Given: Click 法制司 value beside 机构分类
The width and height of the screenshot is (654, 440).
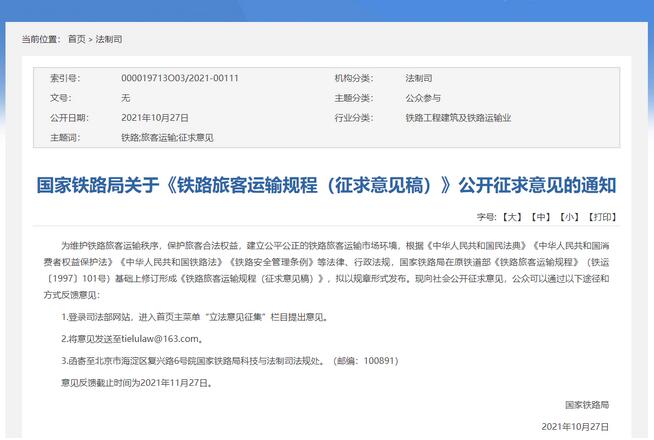Looking at the screenshot, I should click(x=418, y=78).
